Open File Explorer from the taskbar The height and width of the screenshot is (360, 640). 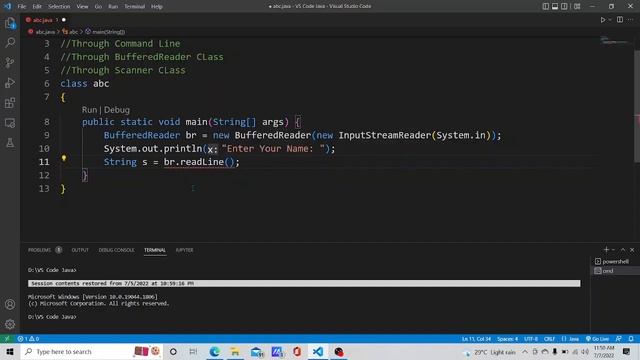pos(235,351)
